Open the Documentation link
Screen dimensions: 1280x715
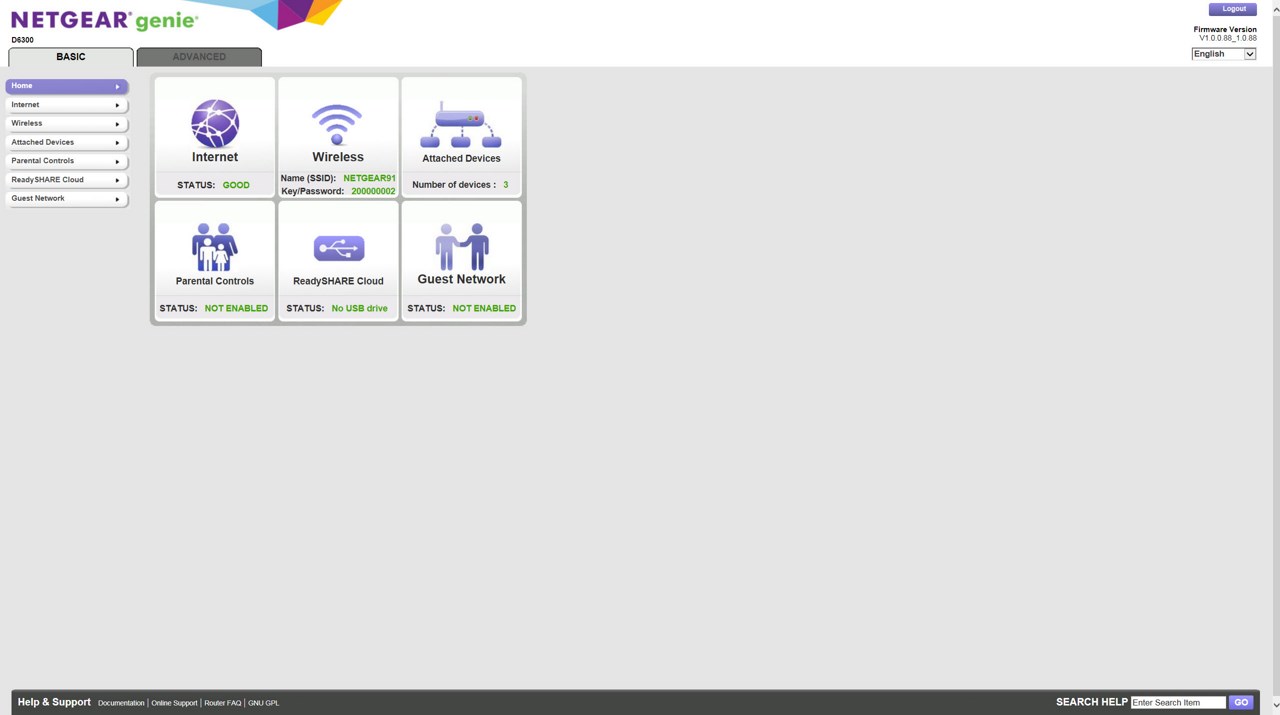coord(121,703)
